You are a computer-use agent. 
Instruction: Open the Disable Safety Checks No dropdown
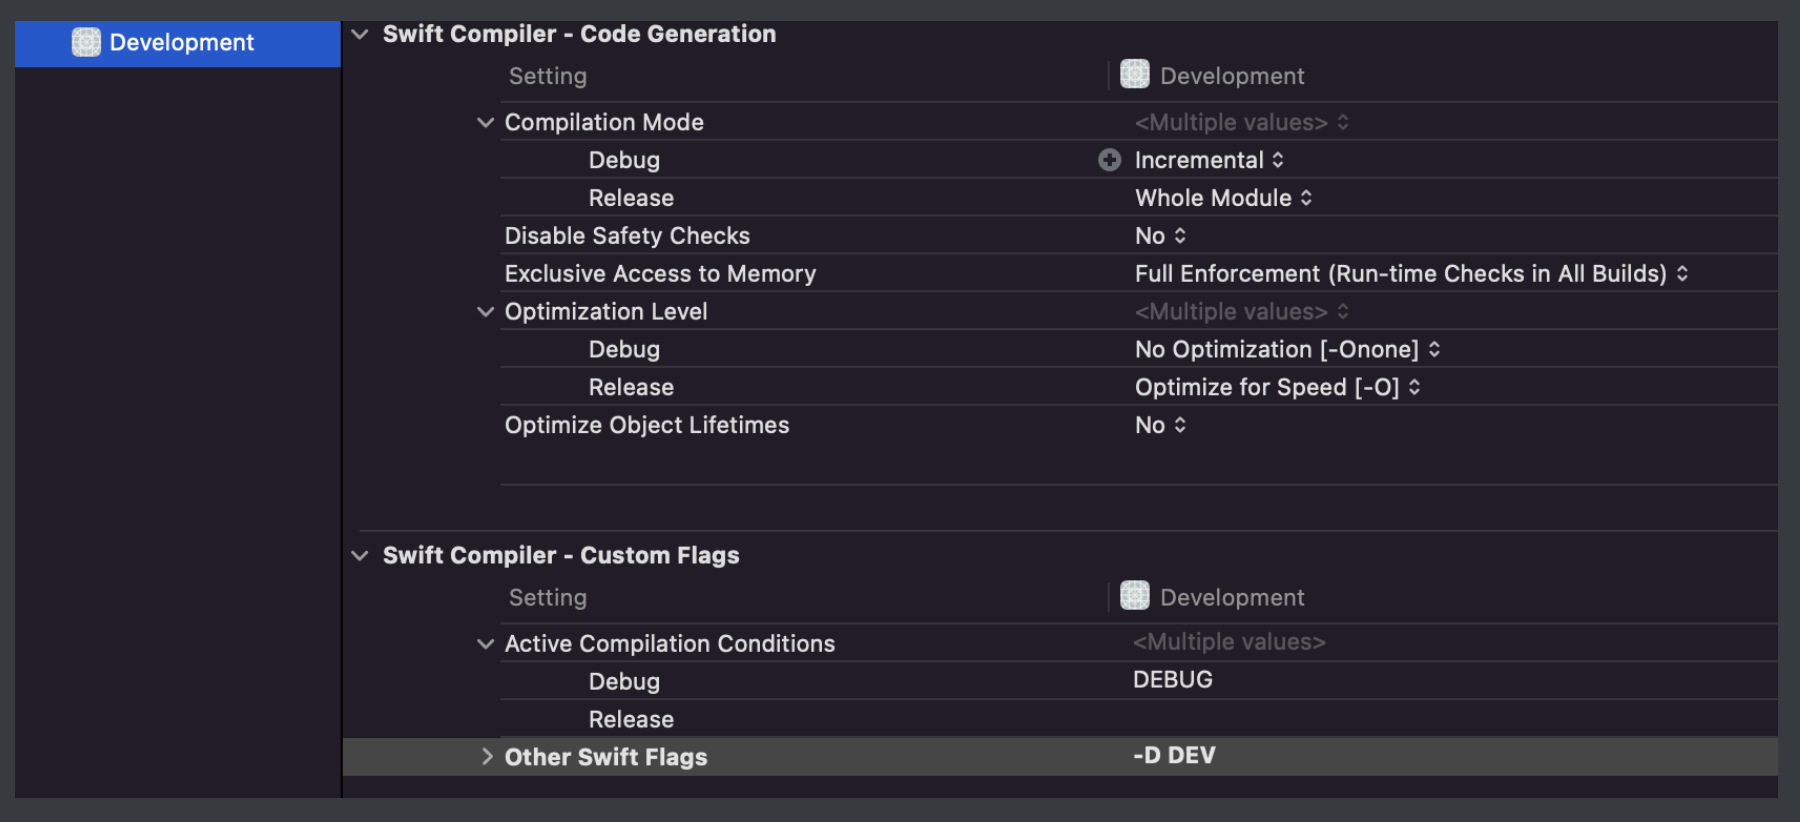pos(1160,236)
